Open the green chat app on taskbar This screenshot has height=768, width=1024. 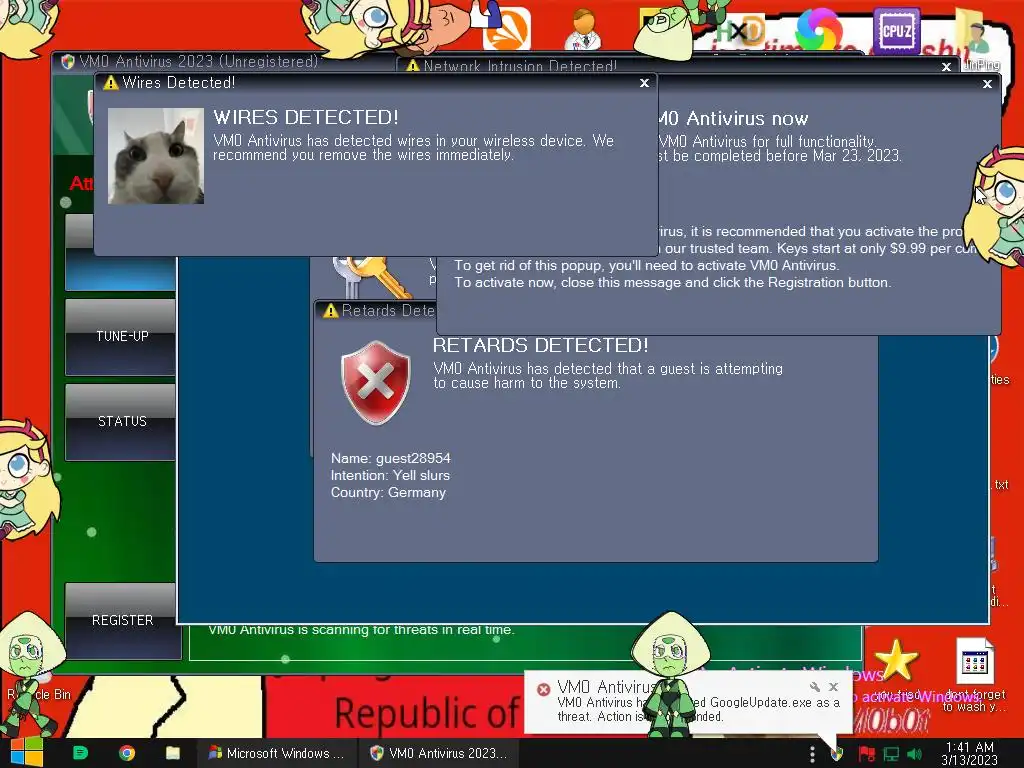pyautogui.click(x=80, y=753)
